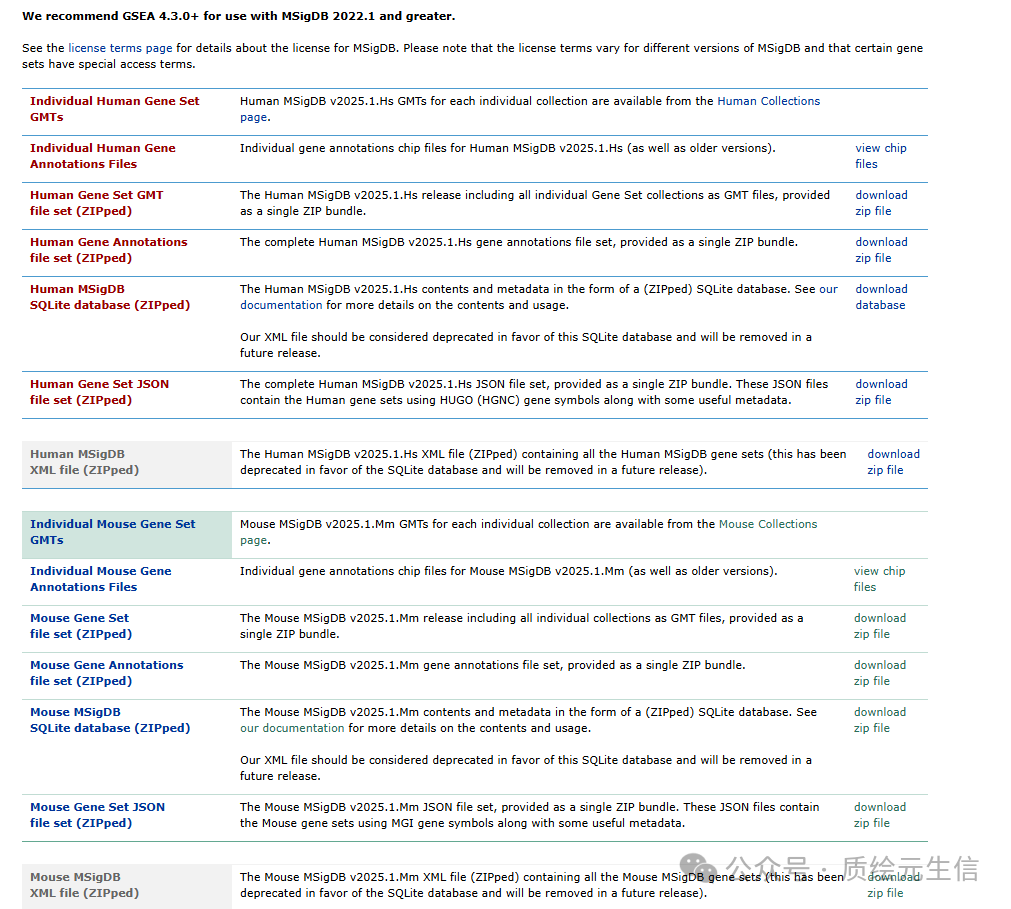Select the Individual Mouse Gene Set GMTs heading
This screenshot has height=909, width=1011.
(x=112, y=532)
